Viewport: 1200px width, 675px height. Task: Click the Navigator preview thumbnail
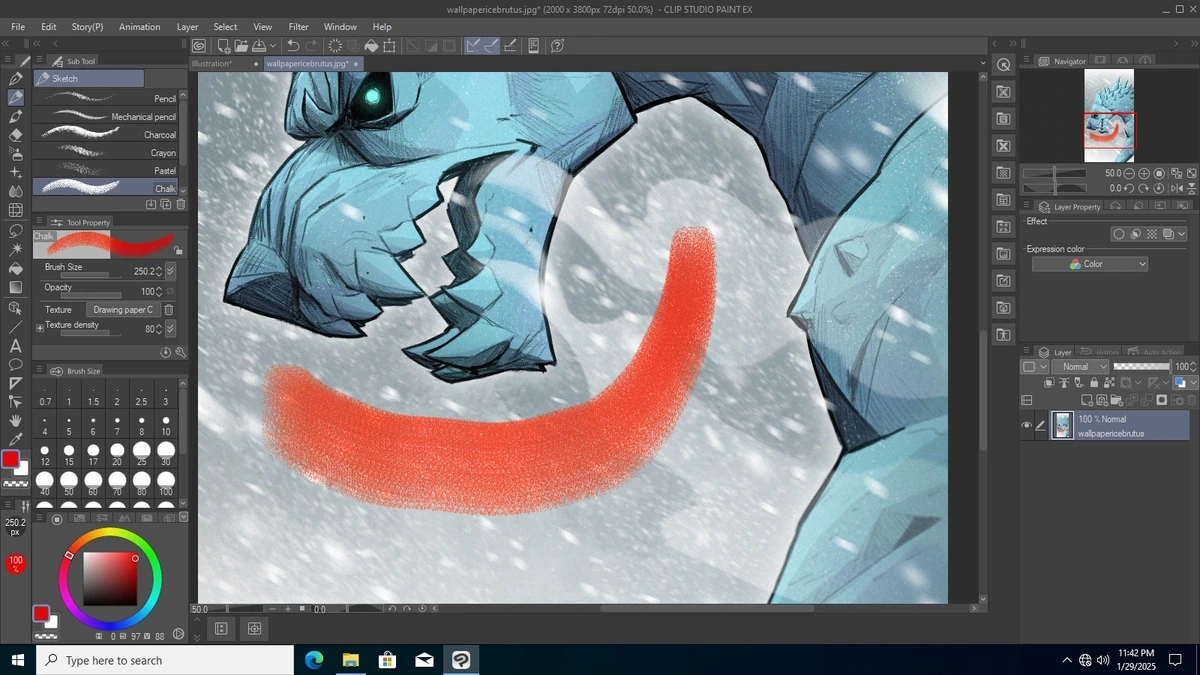click(1109, 115)
